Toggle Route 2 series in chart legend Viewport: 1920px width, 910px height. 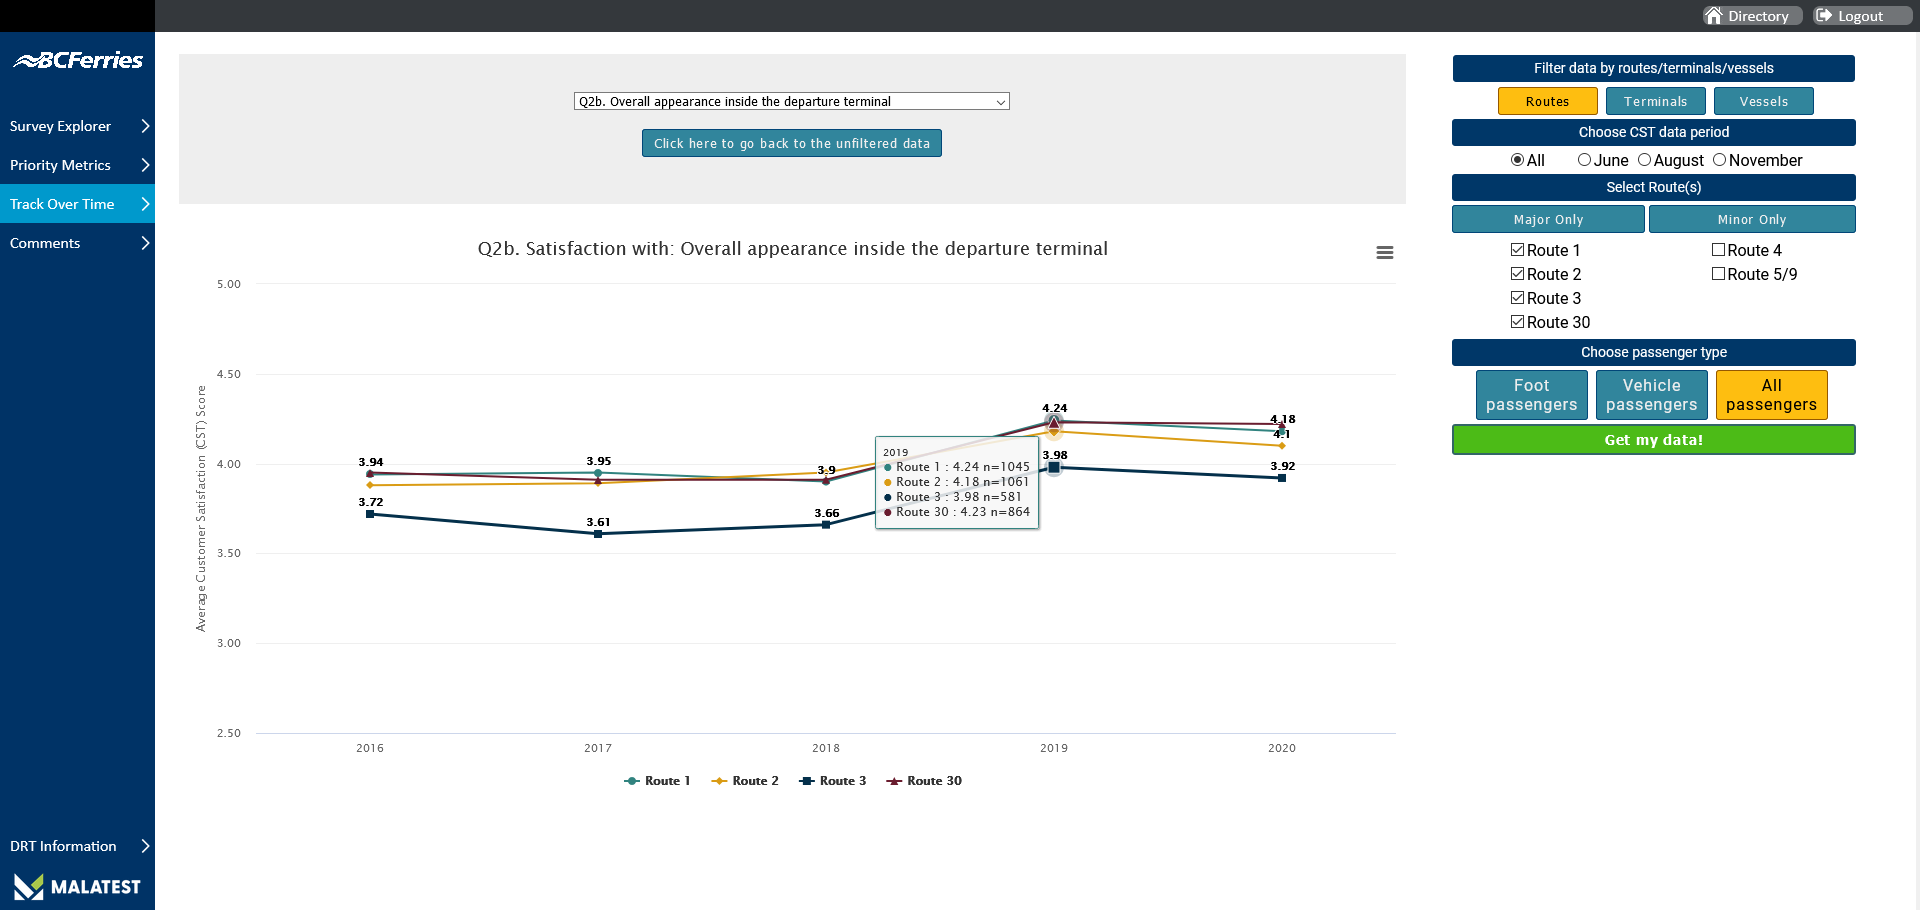coord(745,781)
